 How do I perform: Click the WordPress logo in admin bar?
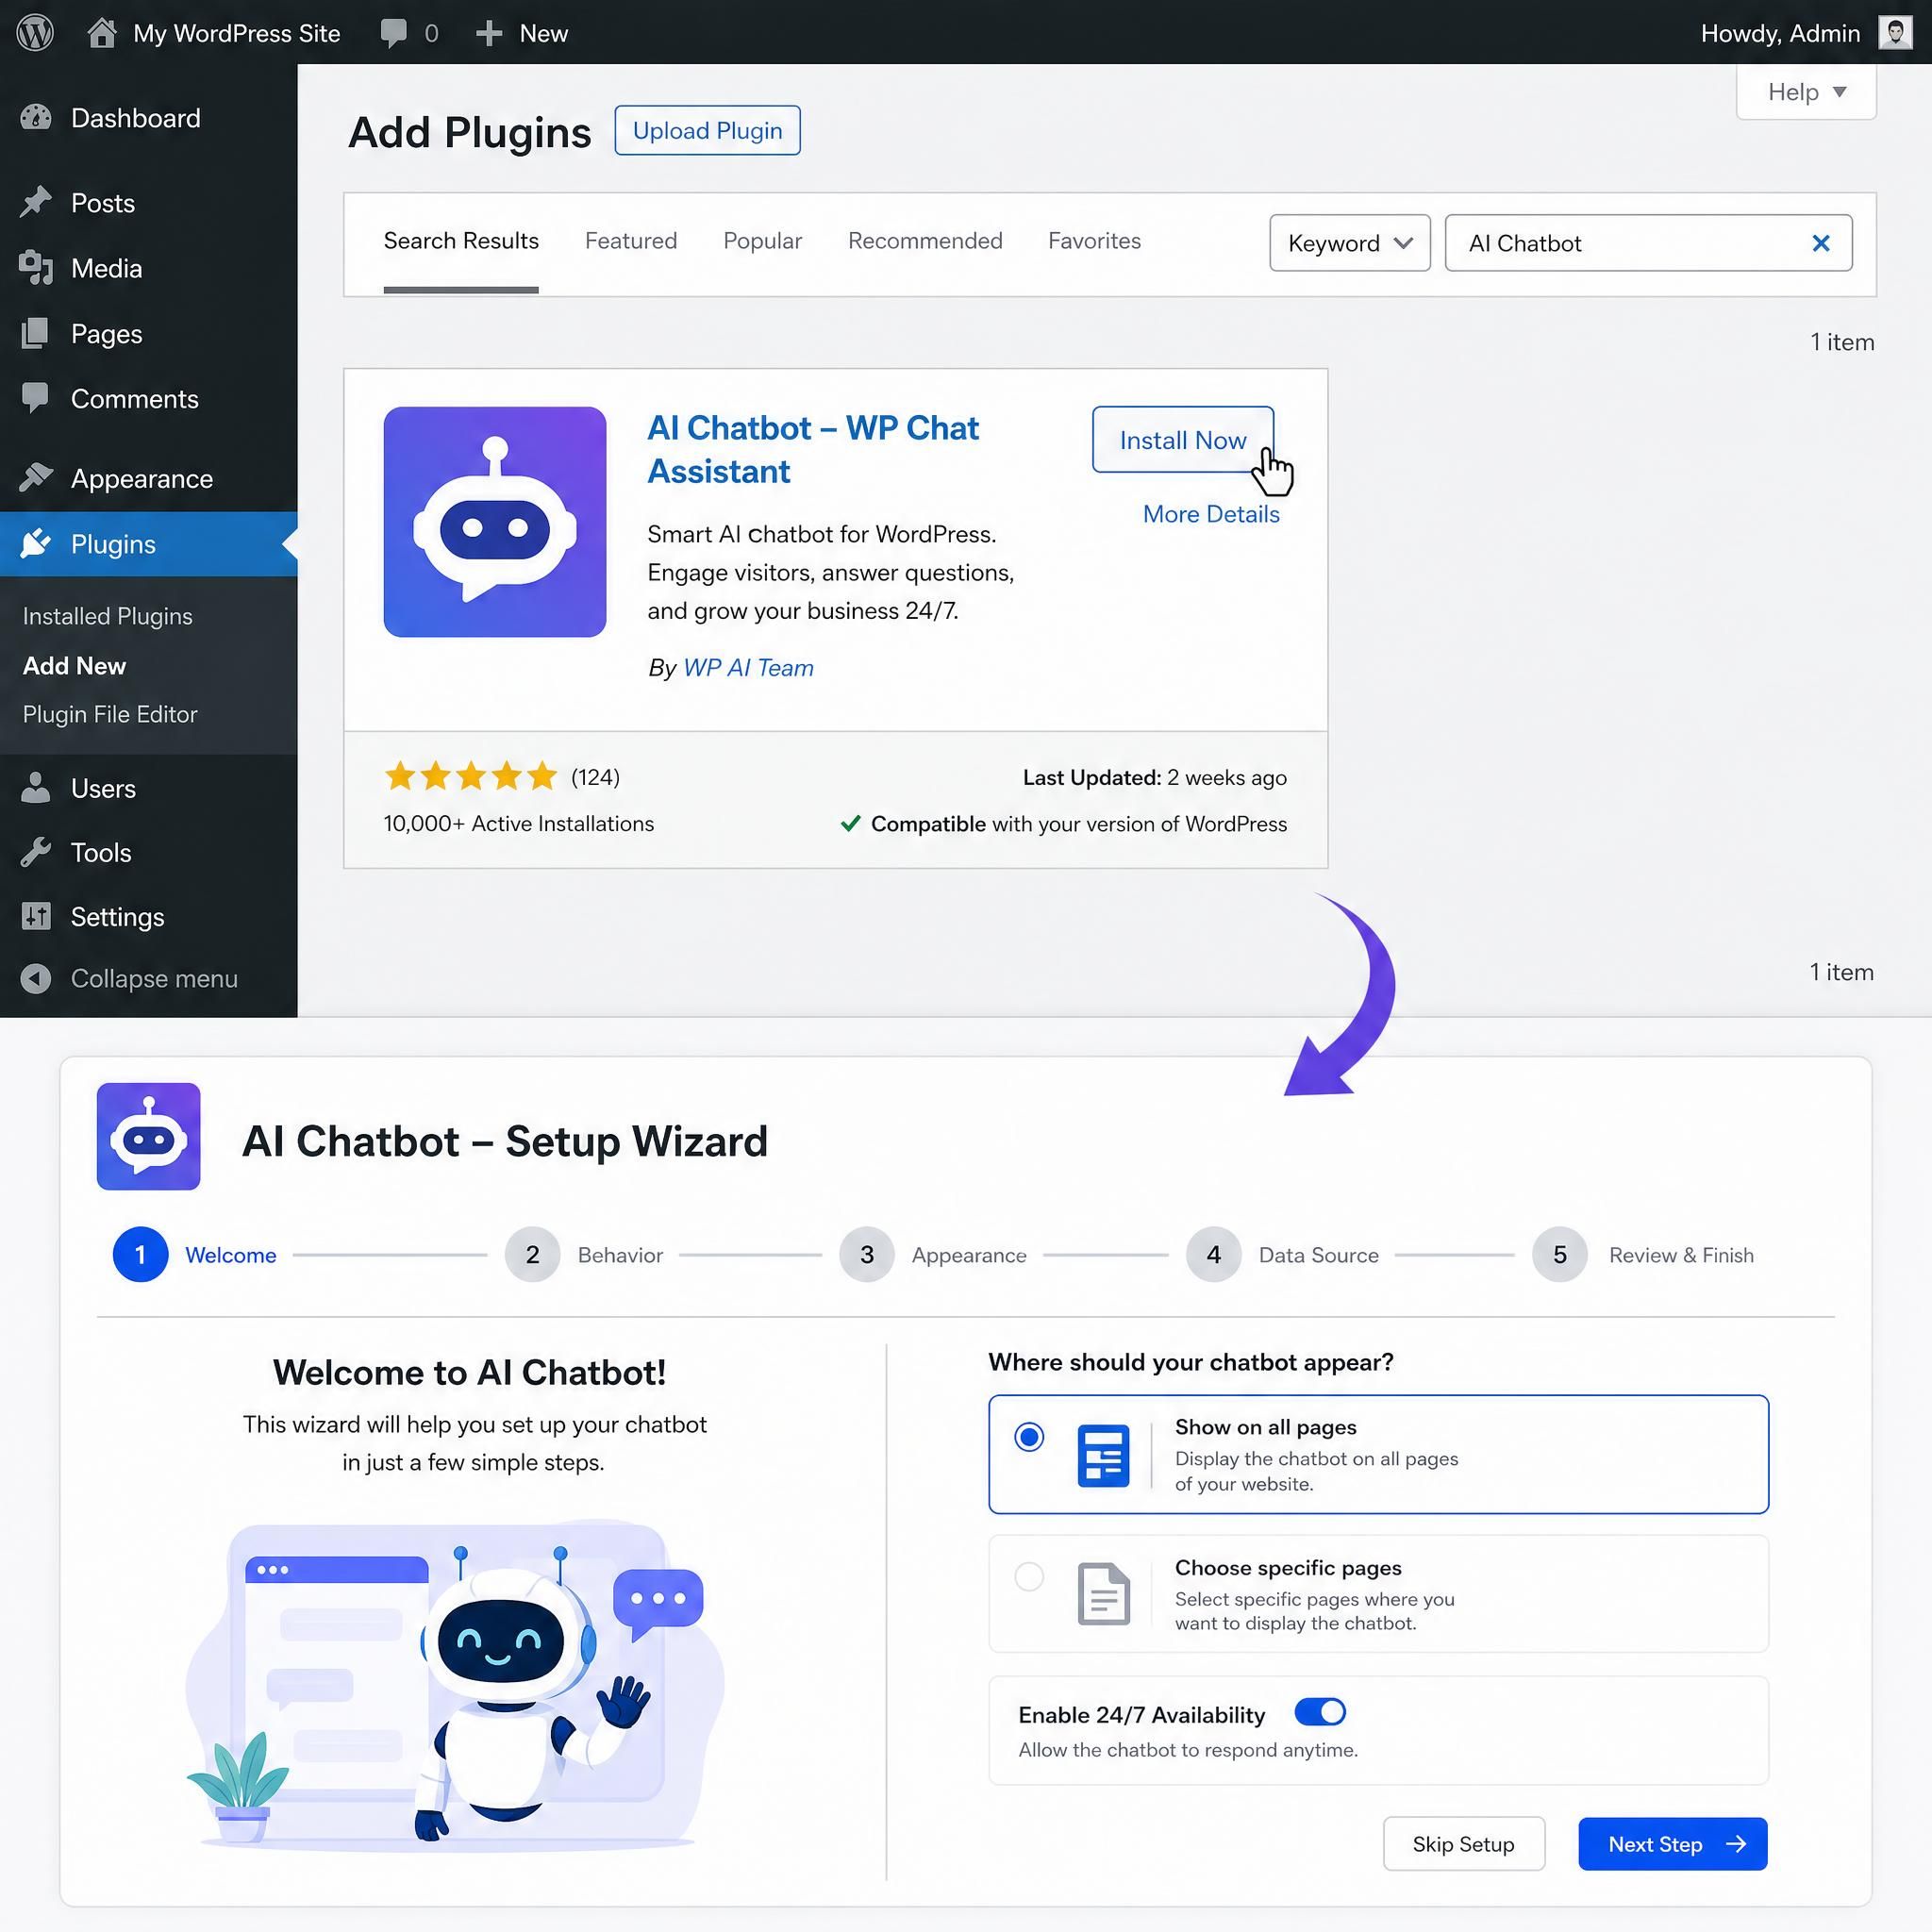(35, 33)
